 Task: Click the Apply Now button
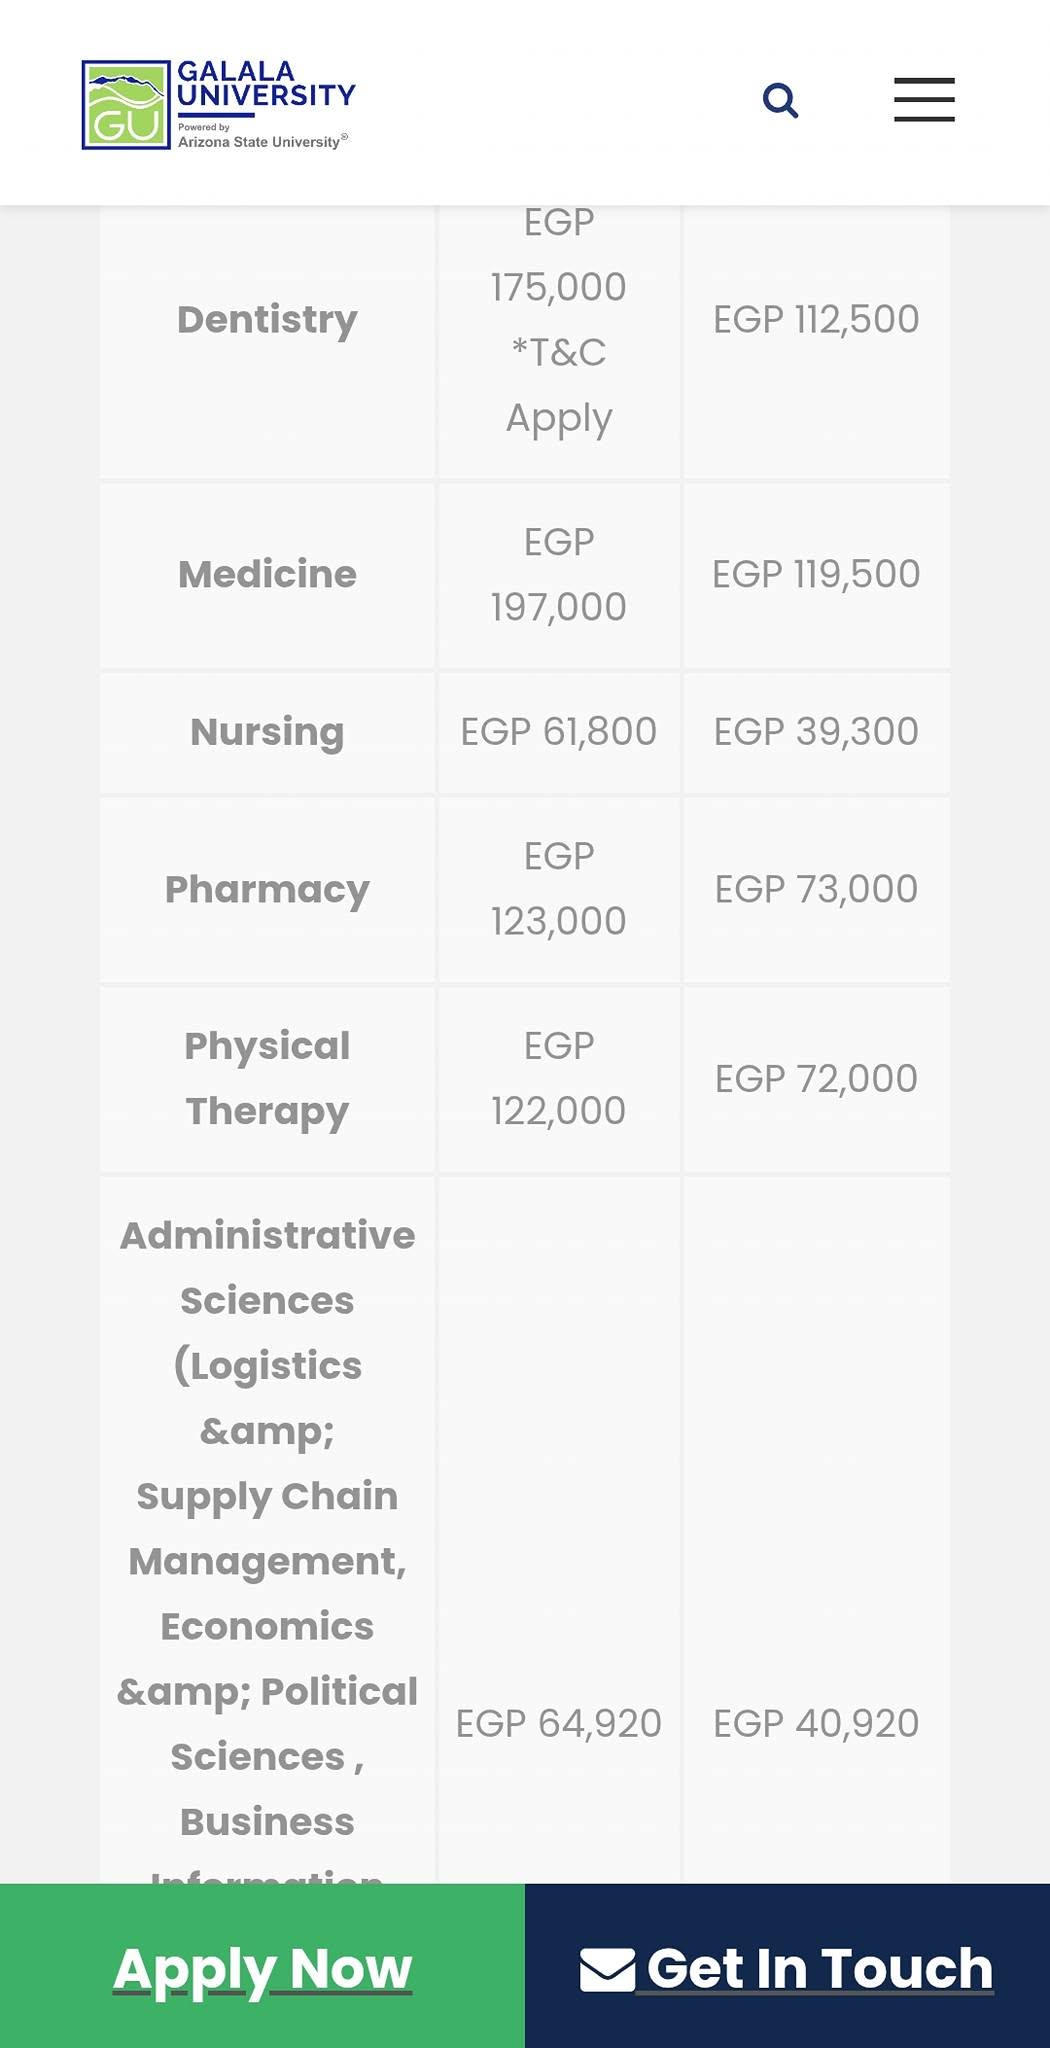(262, 1966)
